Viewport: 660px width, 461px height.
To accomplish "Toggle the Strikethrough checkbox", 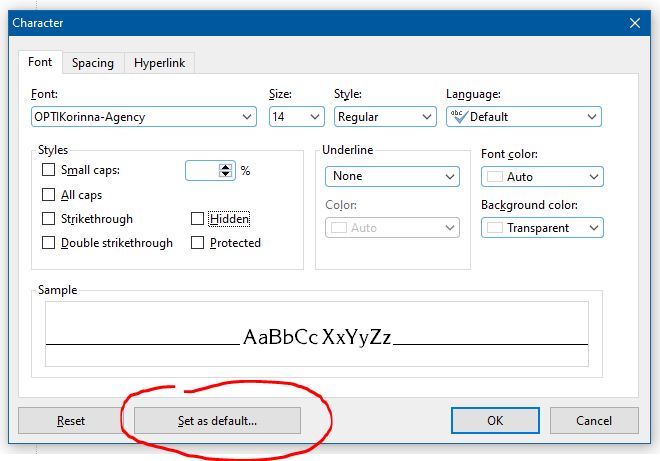I will [x=49, y=219].
